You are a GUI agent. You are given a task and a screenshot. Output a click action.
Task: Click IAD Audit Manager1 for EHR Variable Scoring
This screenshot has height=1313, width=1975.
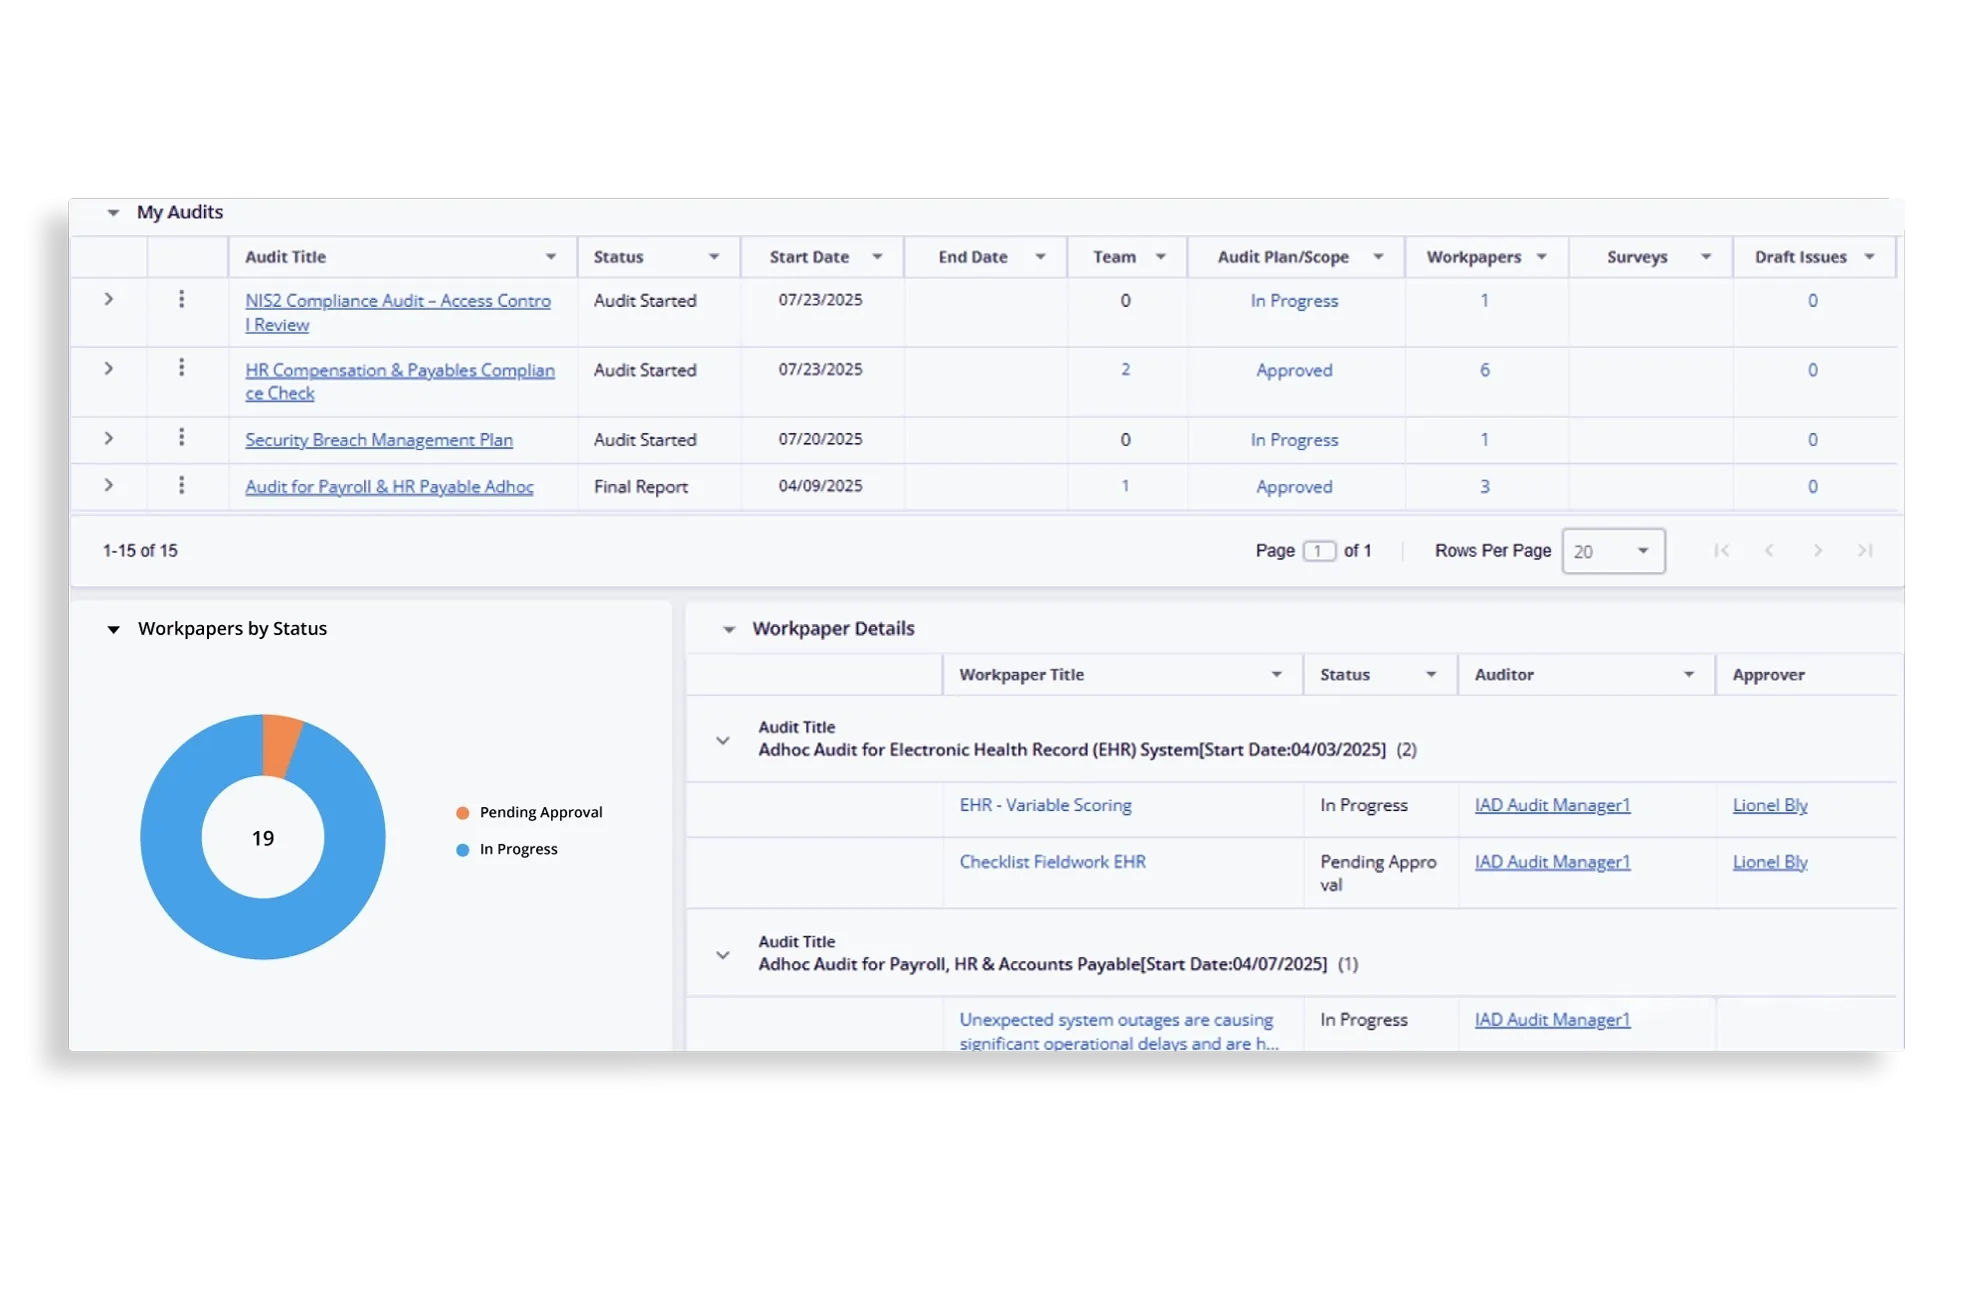pyautogui.click(x=1552, y=805)
